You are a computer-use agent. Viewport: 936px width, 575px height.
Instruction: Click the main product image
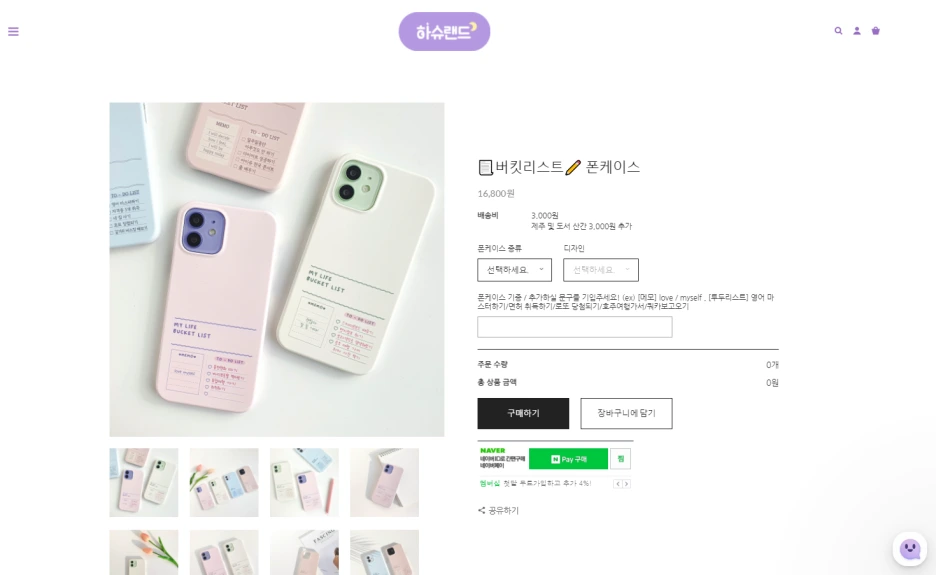tap(276, 269)
